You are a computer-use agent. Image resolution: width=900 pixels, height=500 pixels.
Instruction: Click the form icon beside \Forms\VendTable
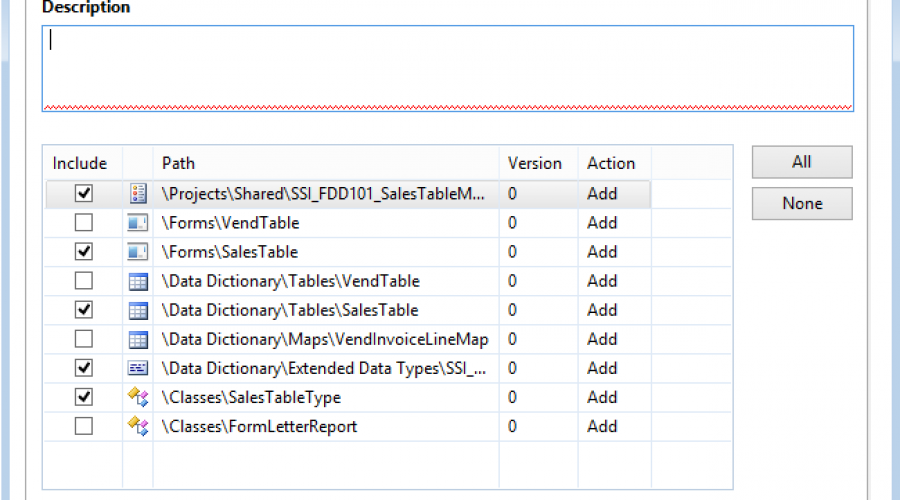point(138,223)
